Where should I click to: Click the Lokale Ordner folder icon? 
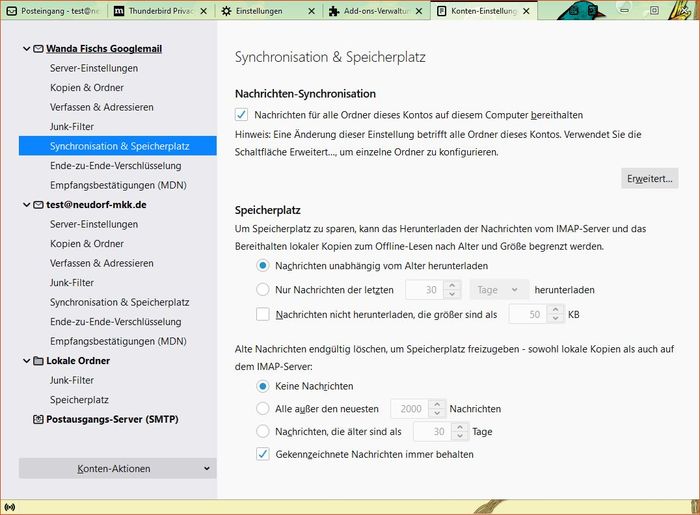click(x=38, y=361)
